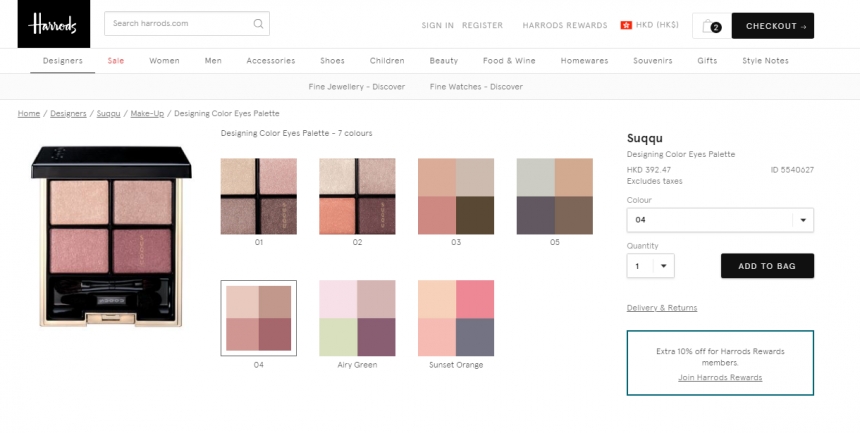Go to Home breadcrumb

tap(29, 114)
